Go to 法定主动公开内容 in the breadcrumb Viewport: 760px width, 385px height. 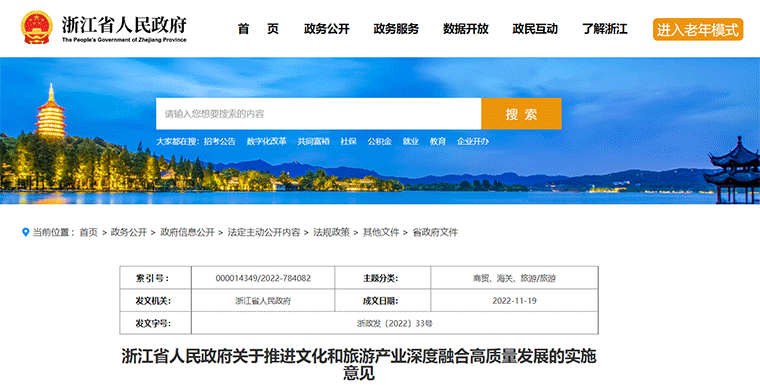pos(264,233)
